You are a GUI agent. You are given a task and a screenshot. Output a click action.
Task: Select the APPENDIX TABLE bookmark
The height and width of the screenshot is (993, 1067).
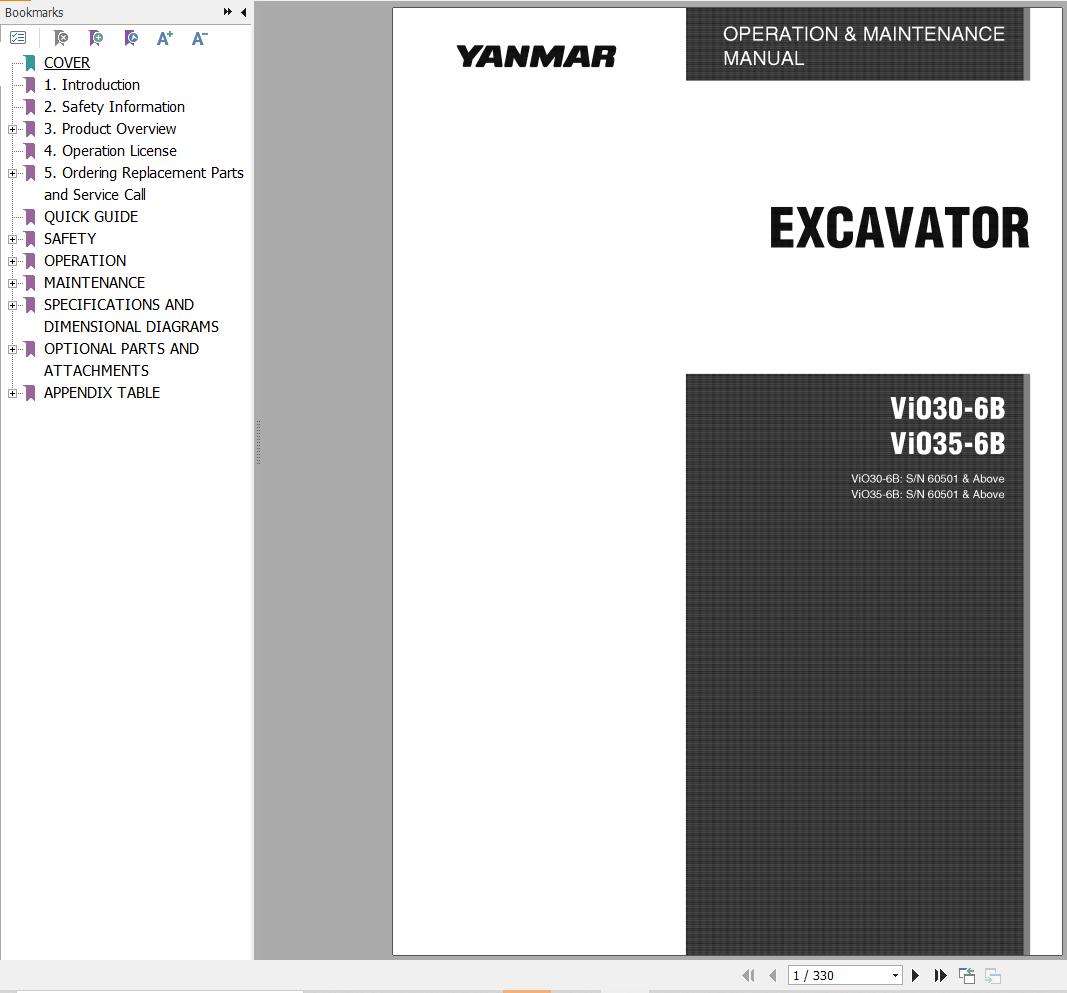coord(101,393)
